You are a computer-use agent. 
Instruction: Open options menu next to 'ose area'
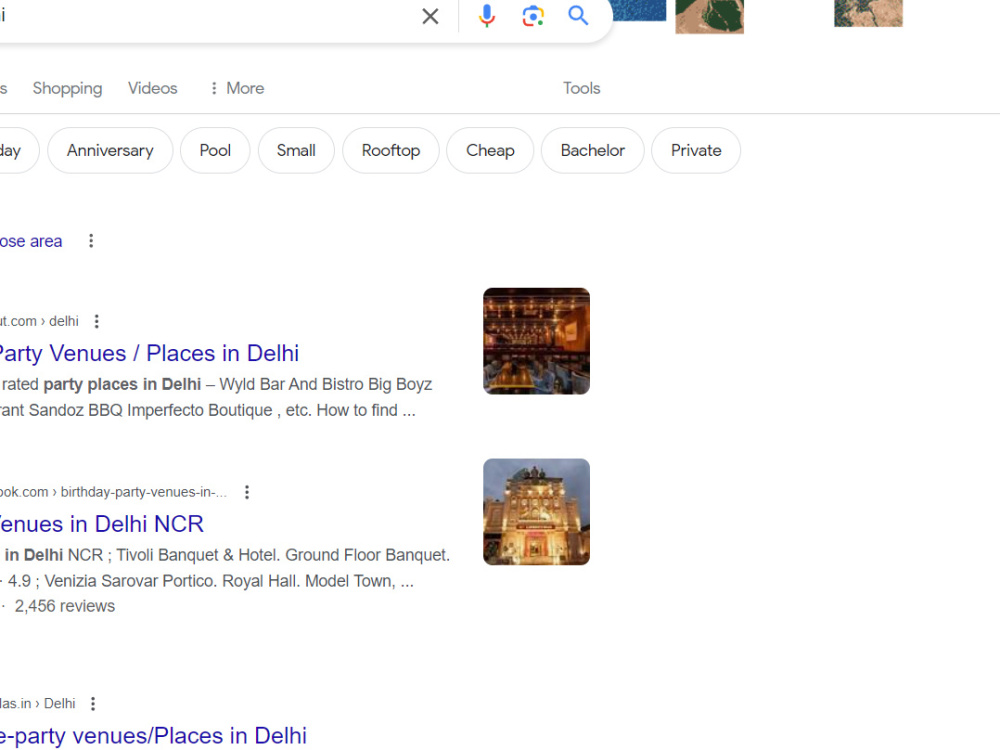(91, 241)
